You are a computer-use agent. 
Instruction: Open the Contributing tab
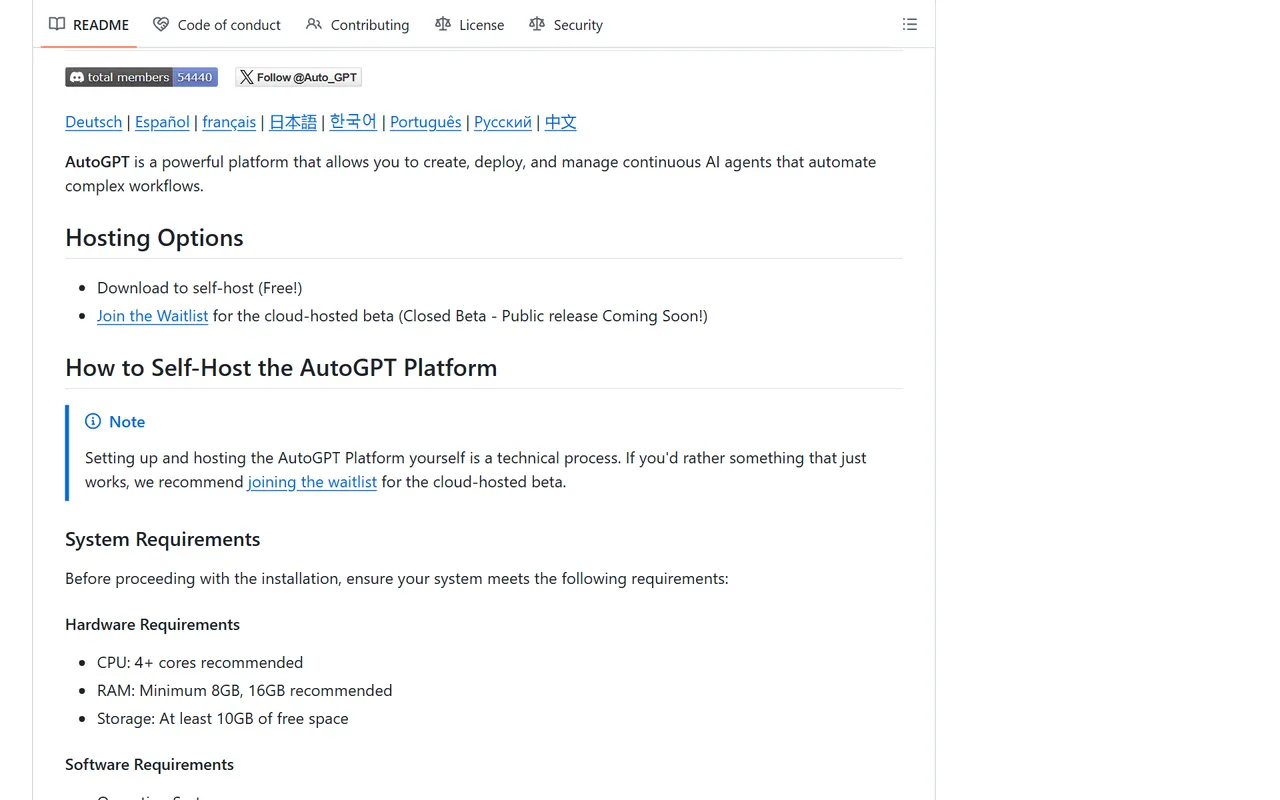358,25
